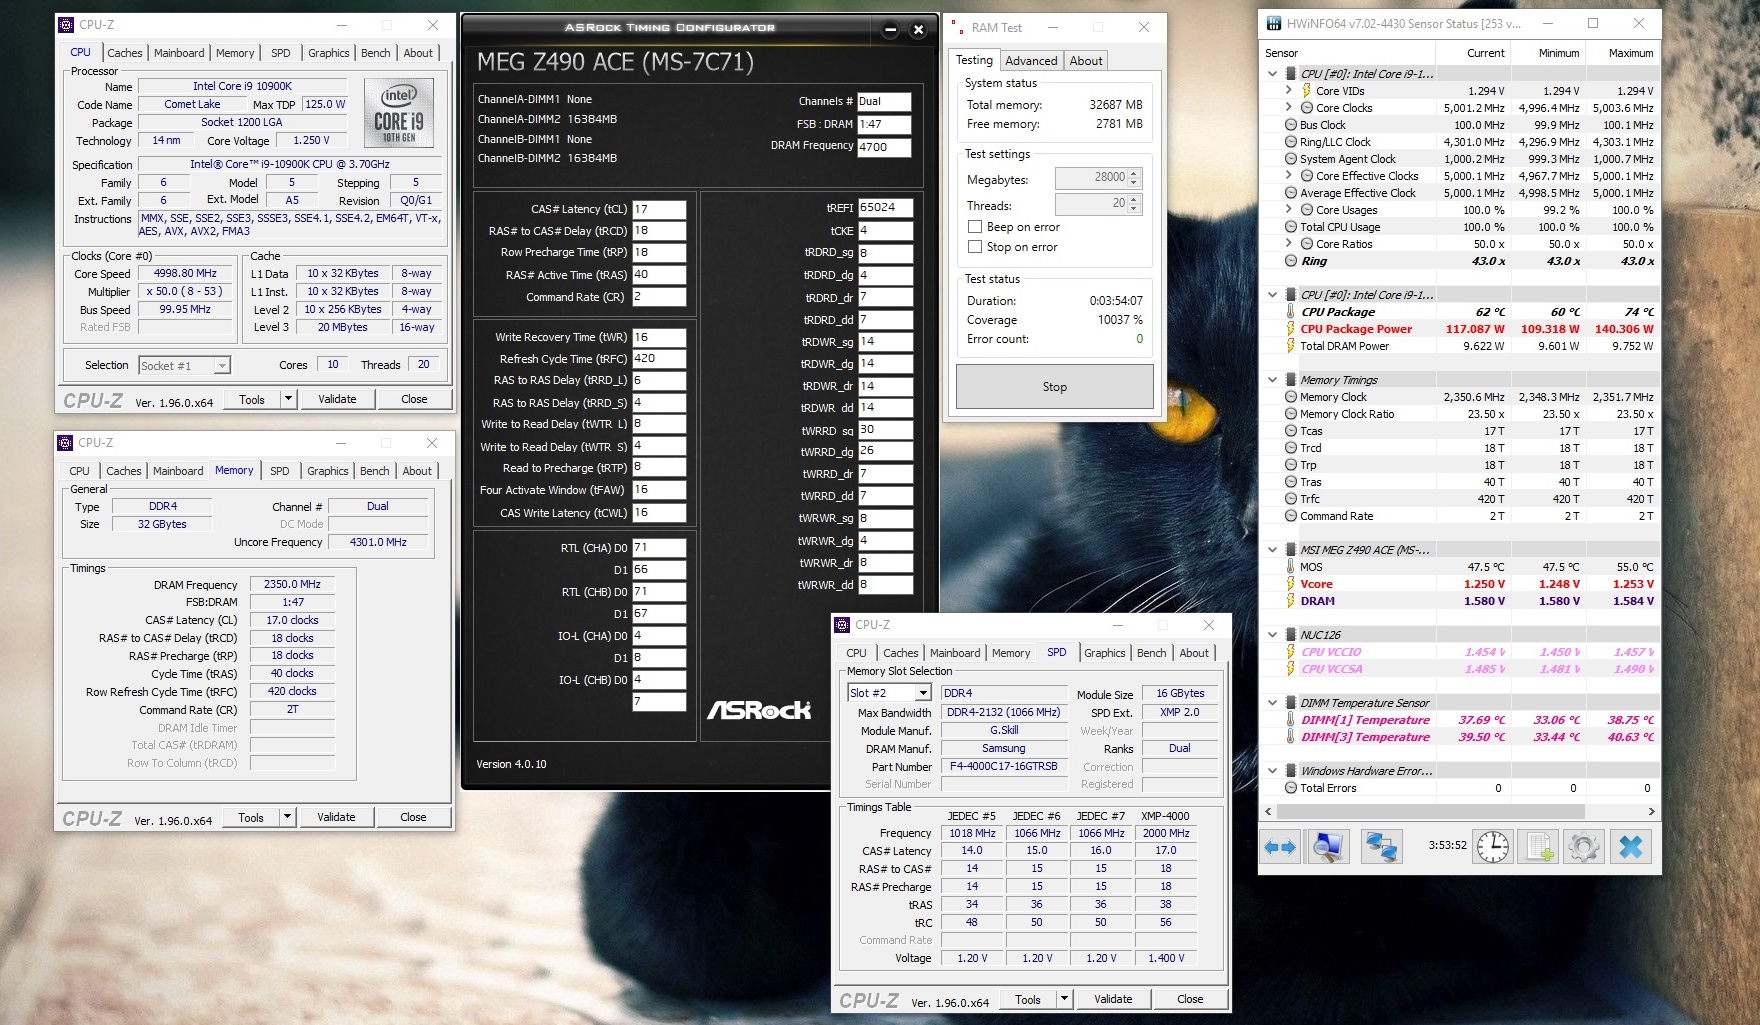Click the icon beside CPU Package Power
This screenshot has height=1025, width=1760.
coord(1290,329)
